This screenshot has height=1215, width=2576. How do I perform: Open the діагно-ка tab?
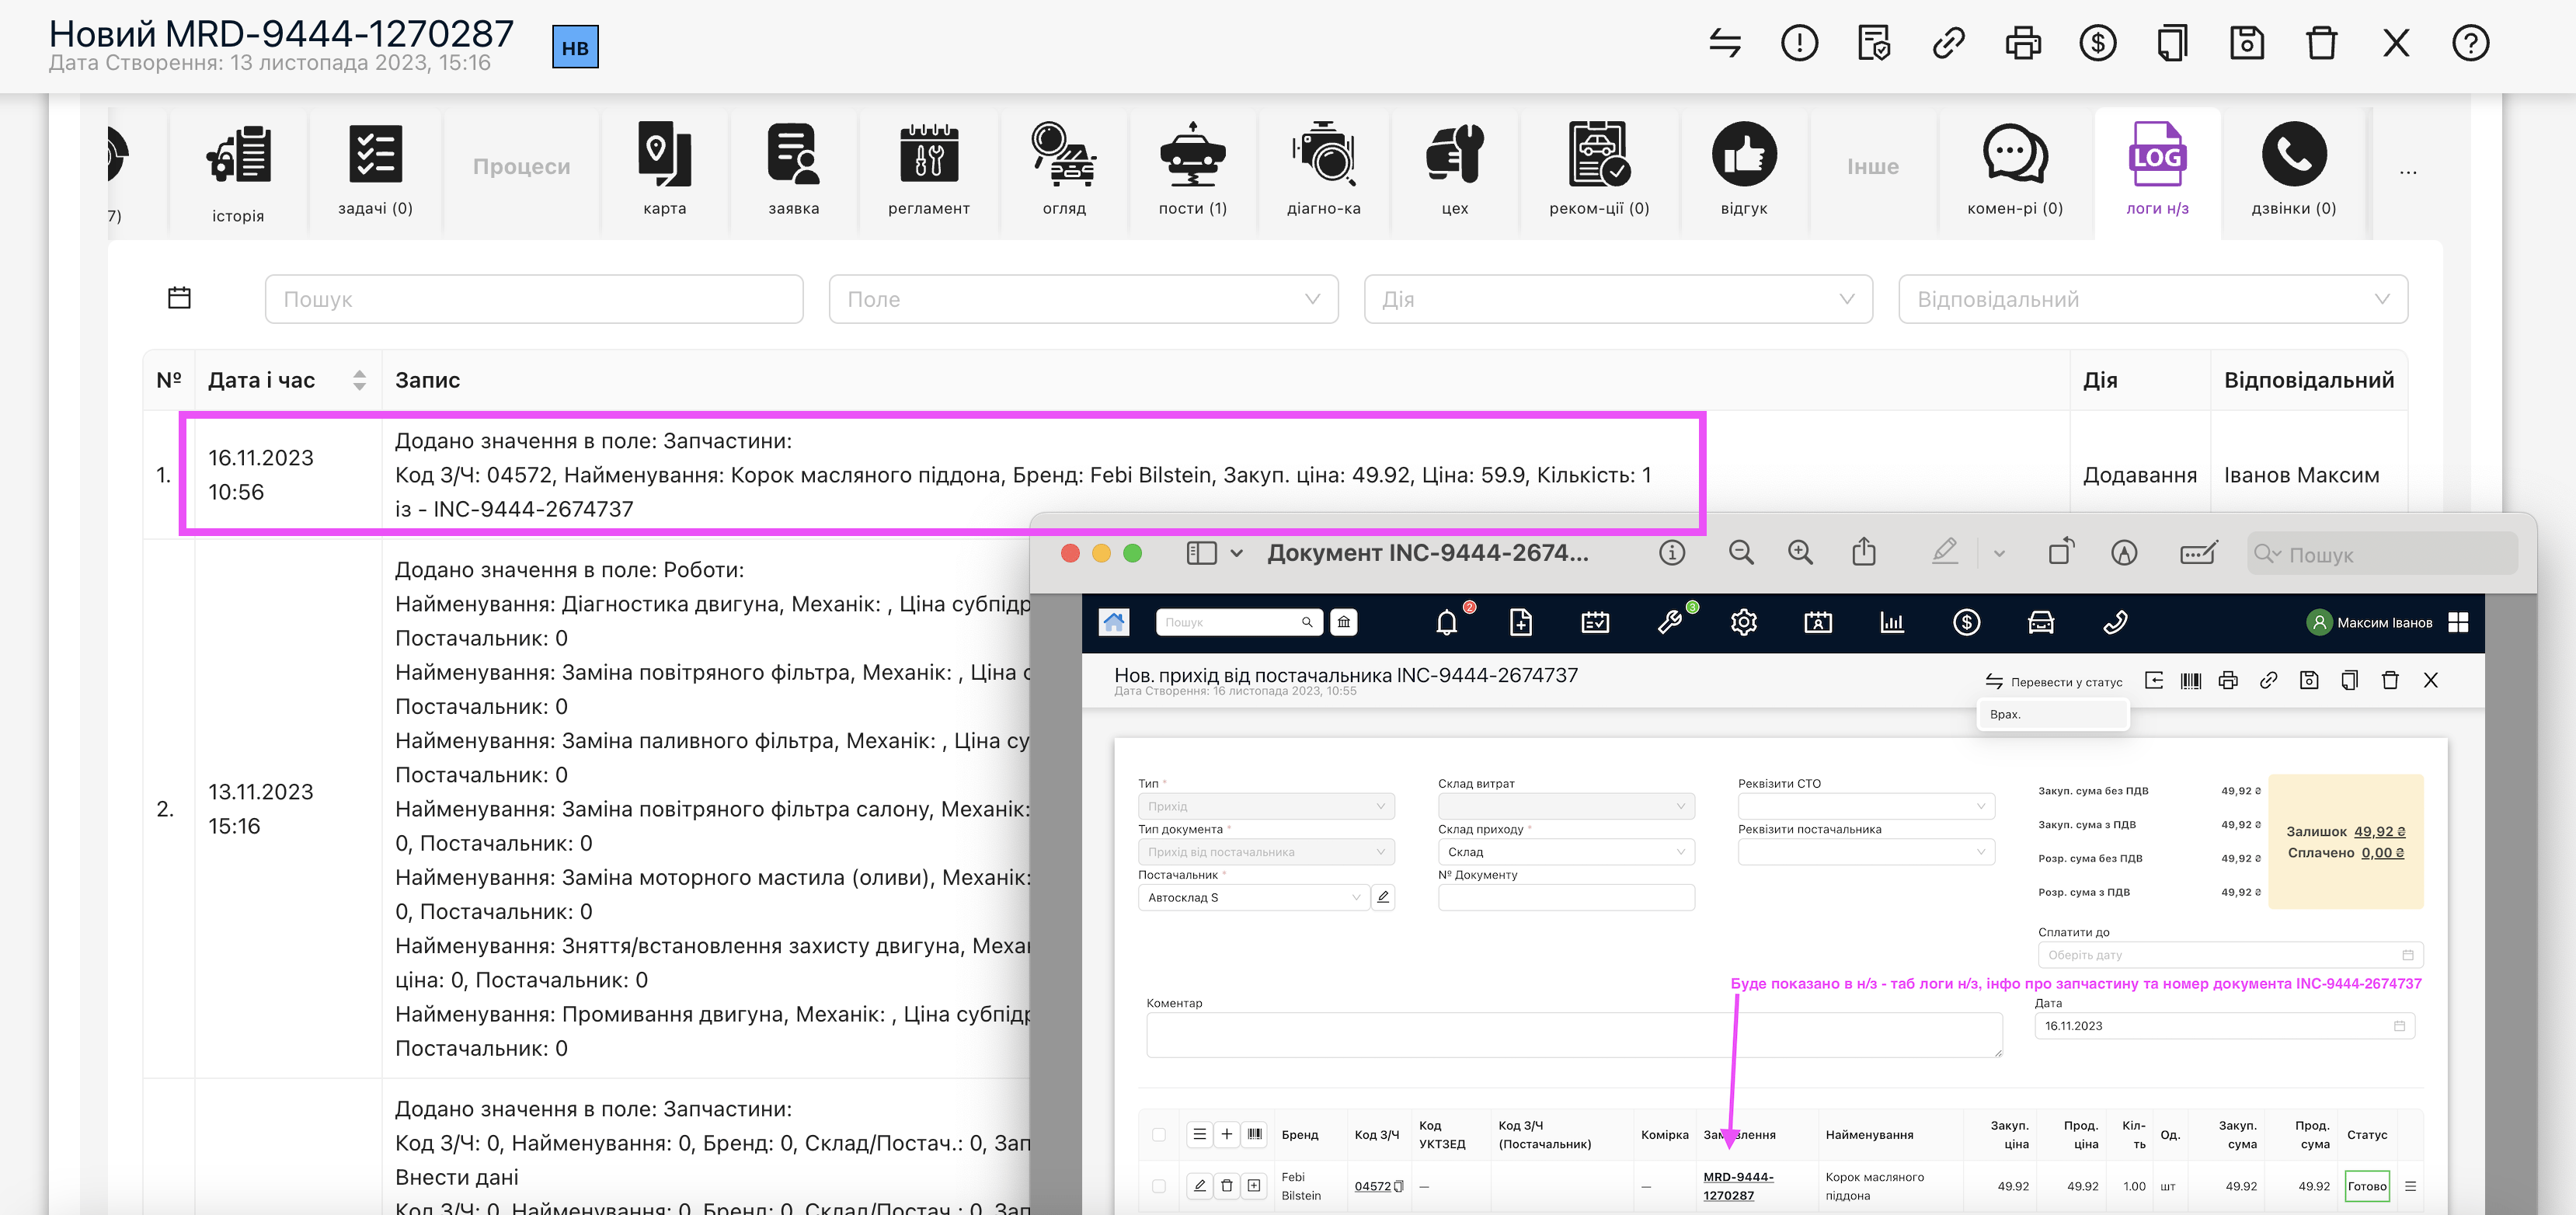(1323, 170)
